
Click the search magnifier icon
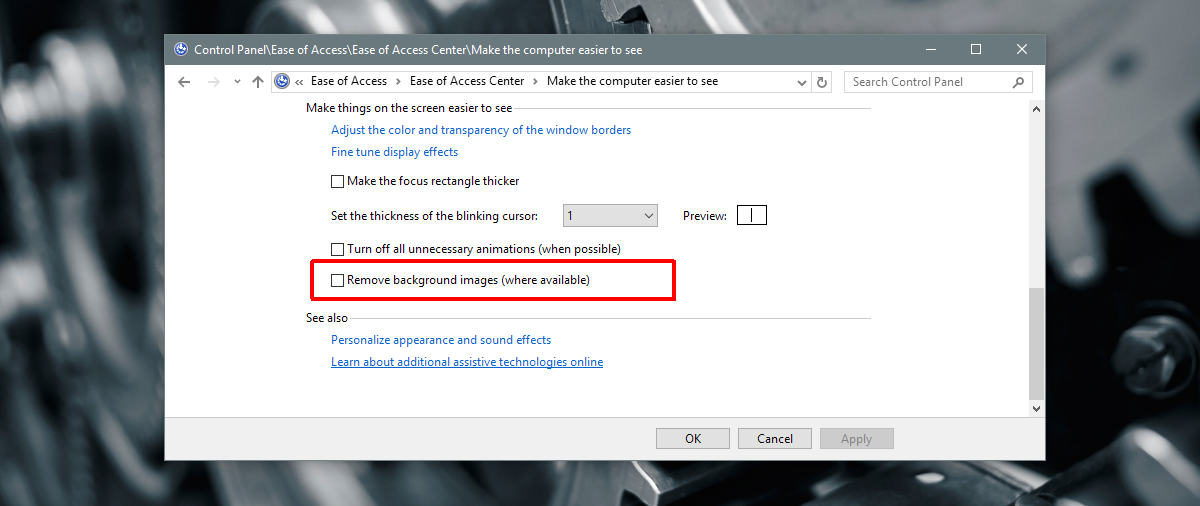(1019, 82)
